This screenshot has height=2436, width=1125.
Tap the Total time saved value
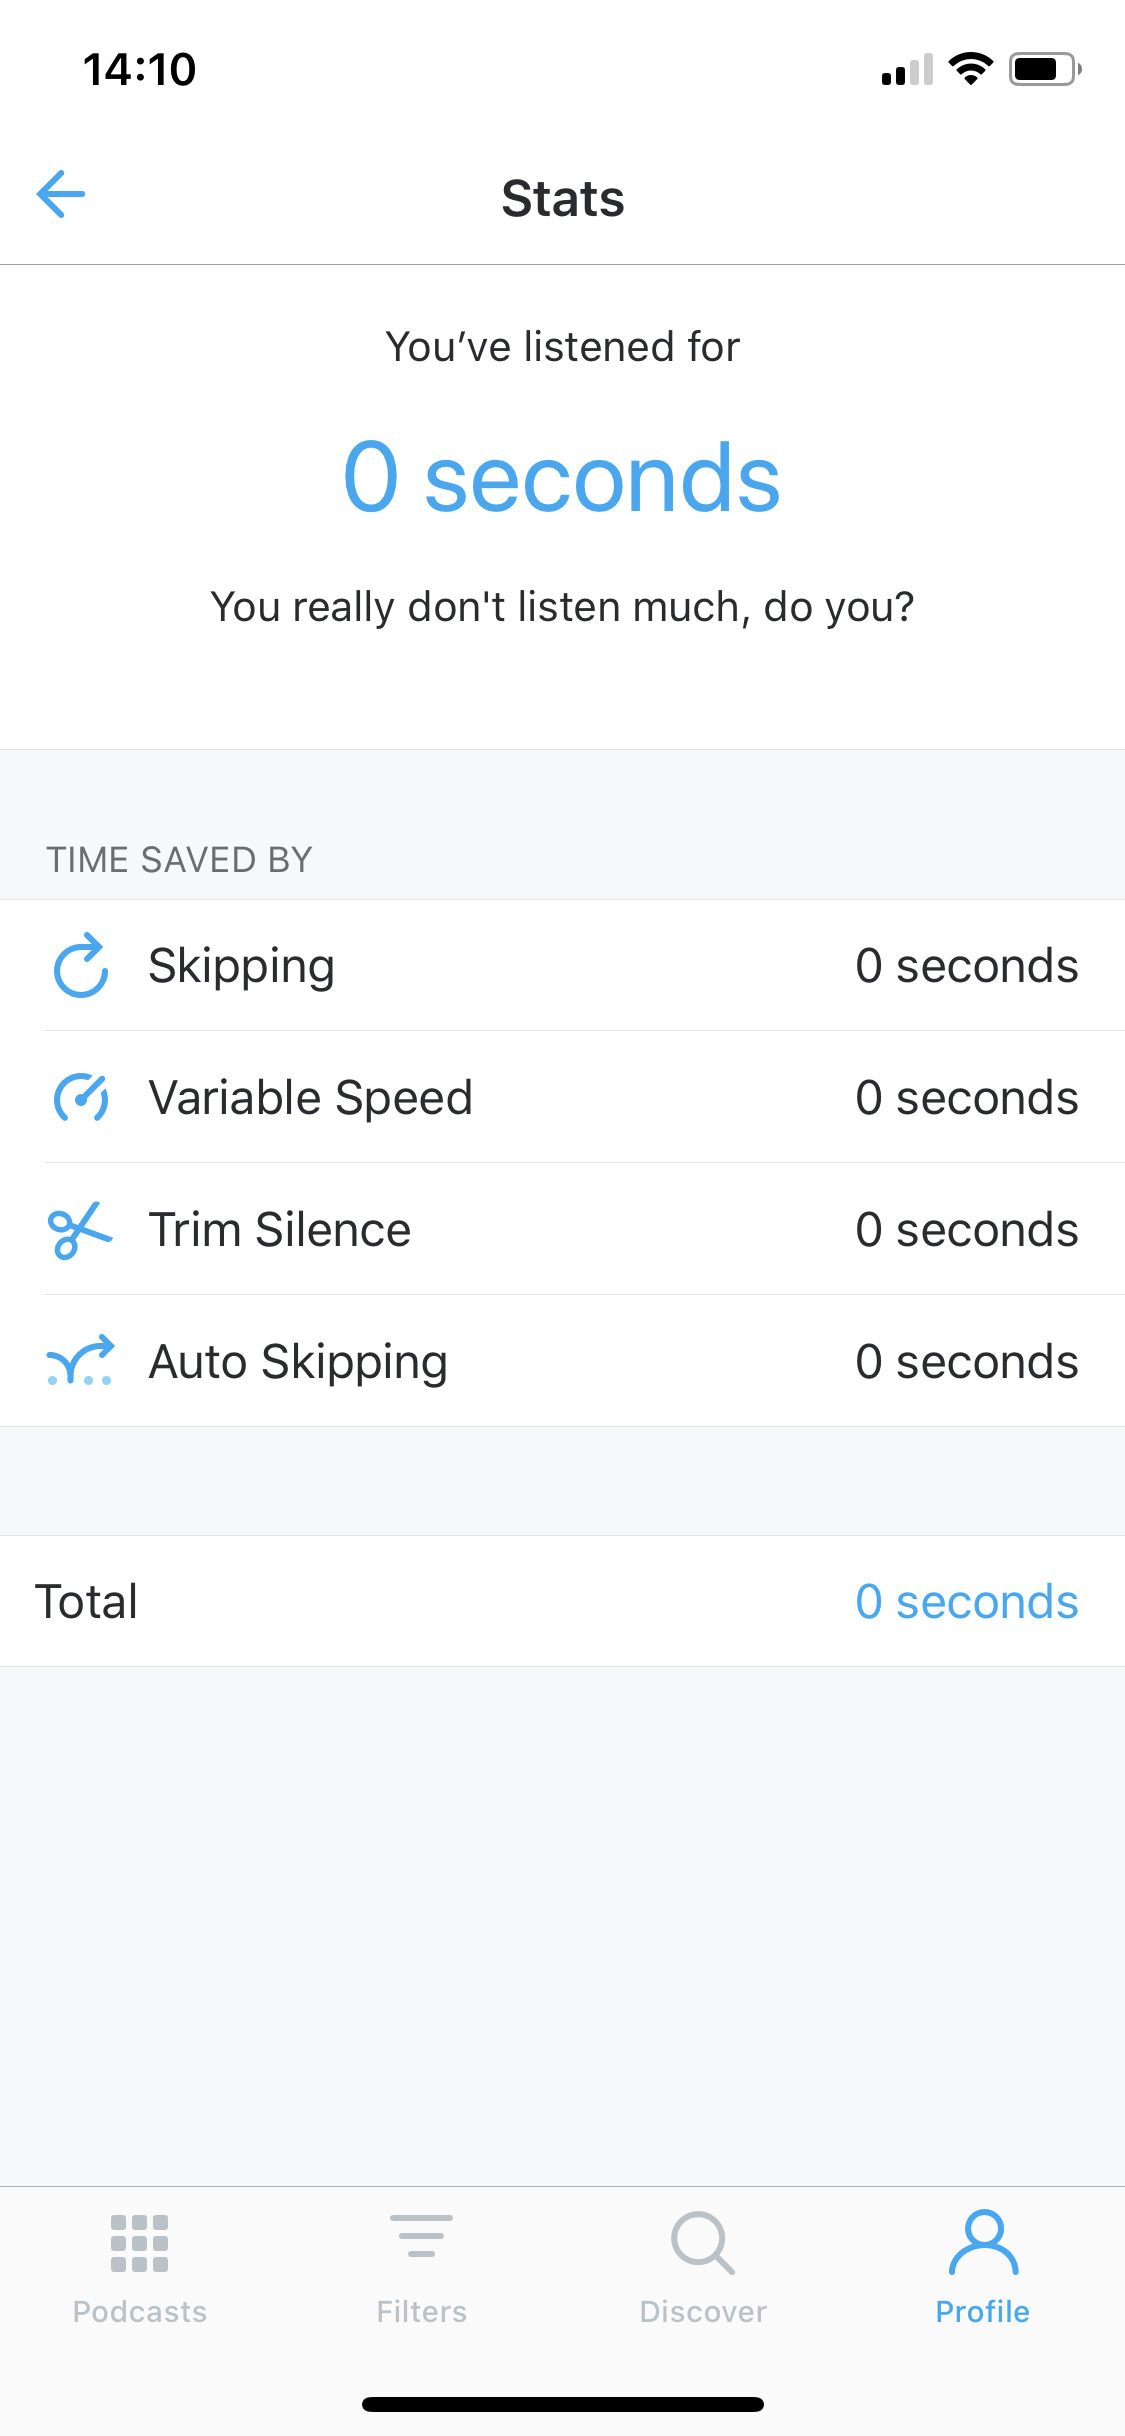(966, 1602)
